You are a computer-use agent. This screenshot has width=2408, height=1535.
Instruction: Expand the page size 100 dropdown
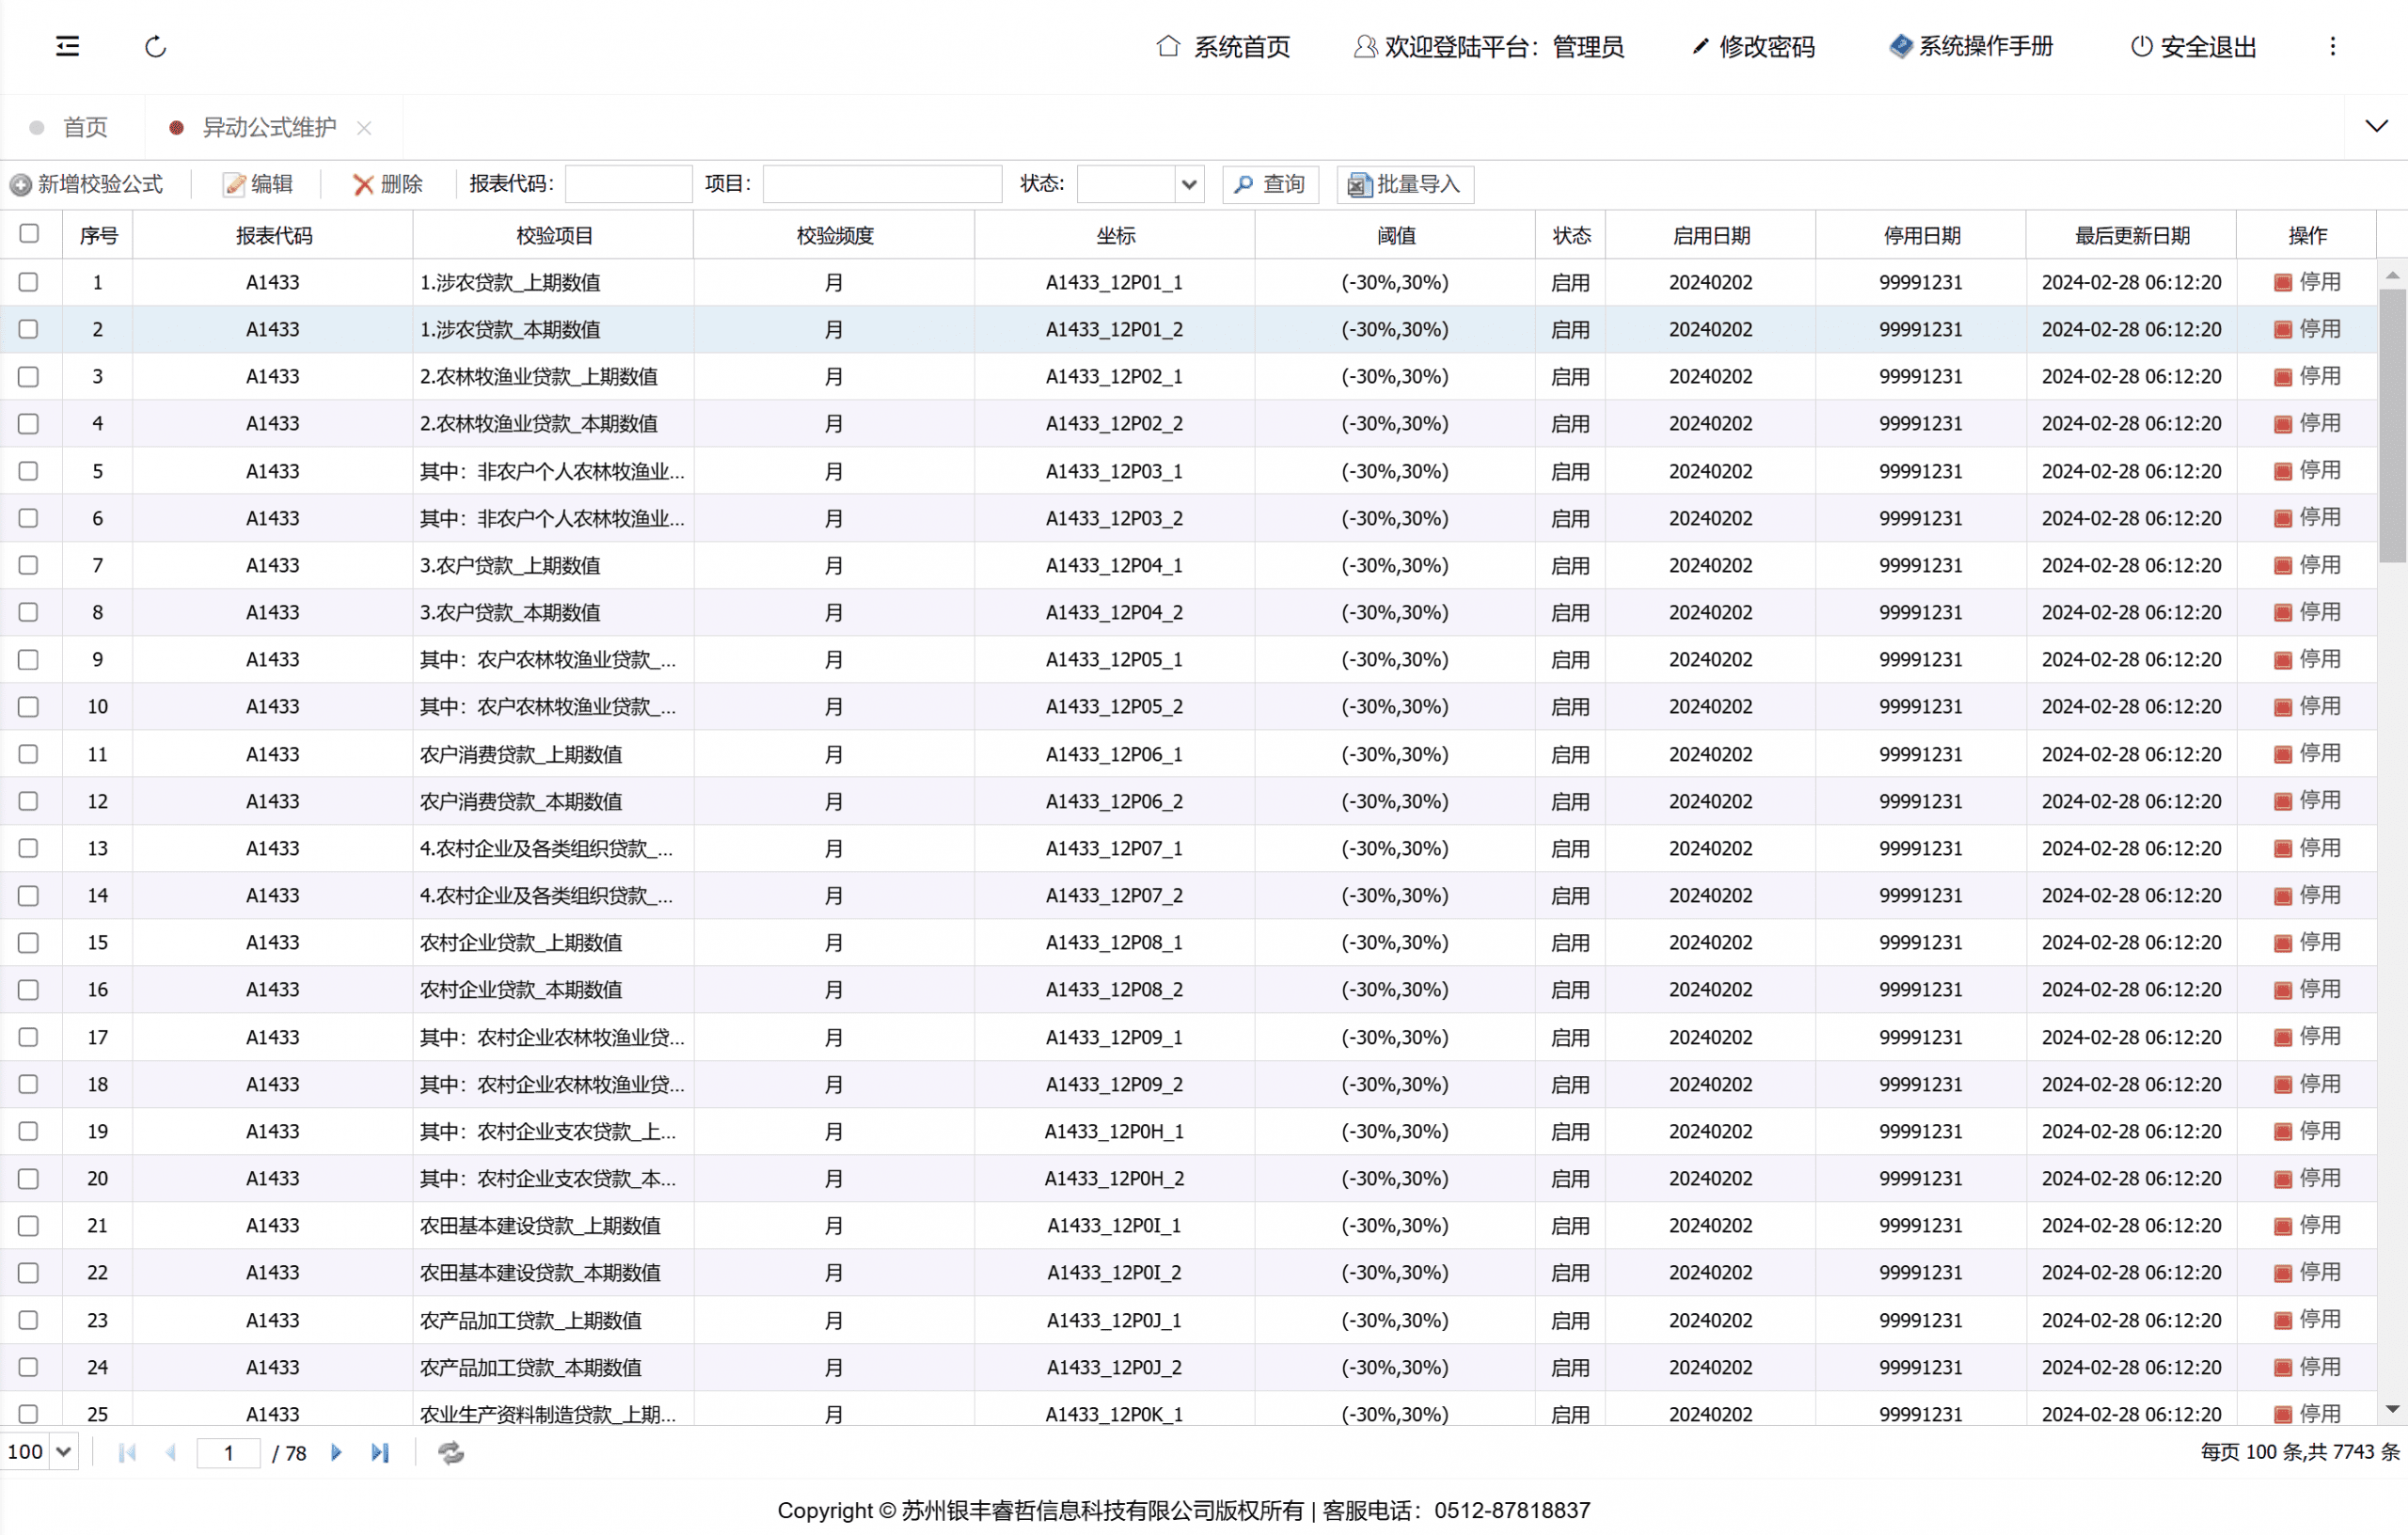[63, 1452]
